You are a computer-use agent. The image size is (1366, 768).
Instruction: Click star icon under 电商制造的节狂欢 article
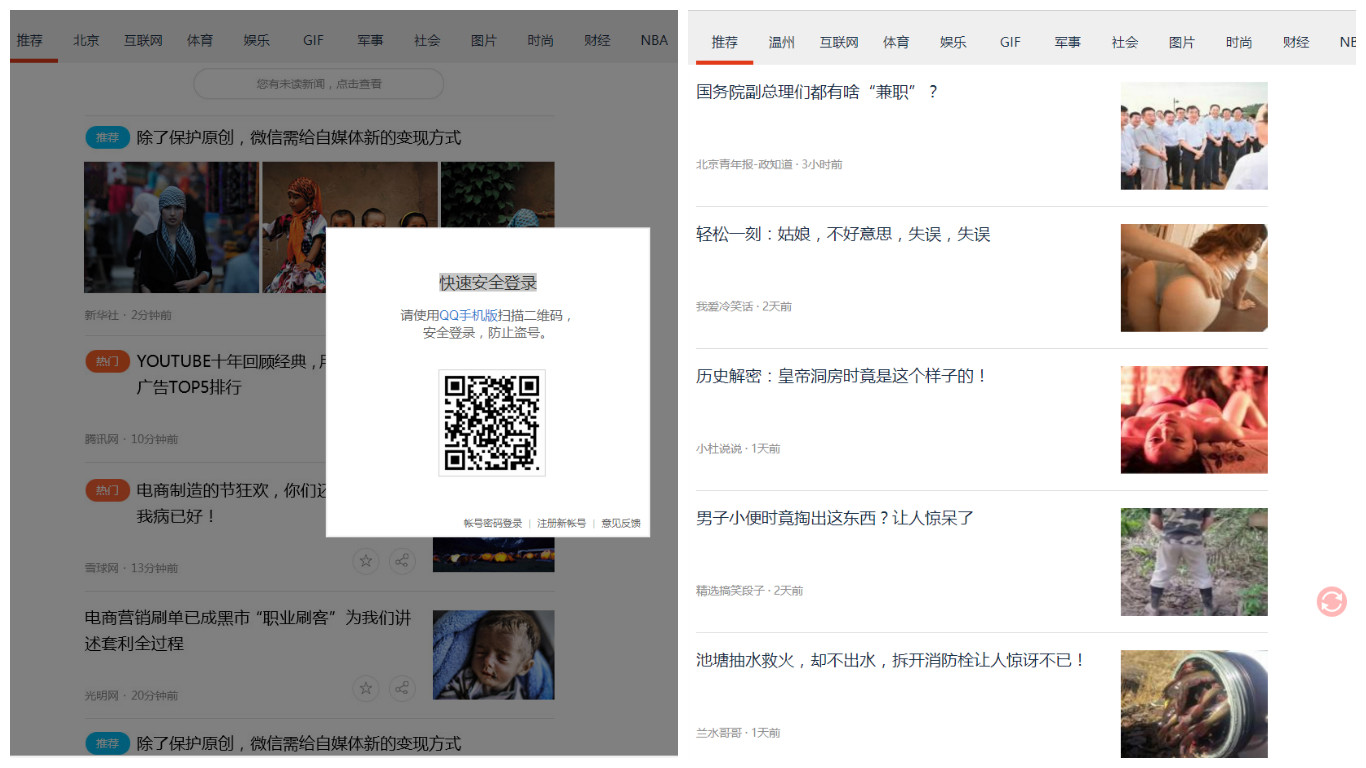pos(366,561)
